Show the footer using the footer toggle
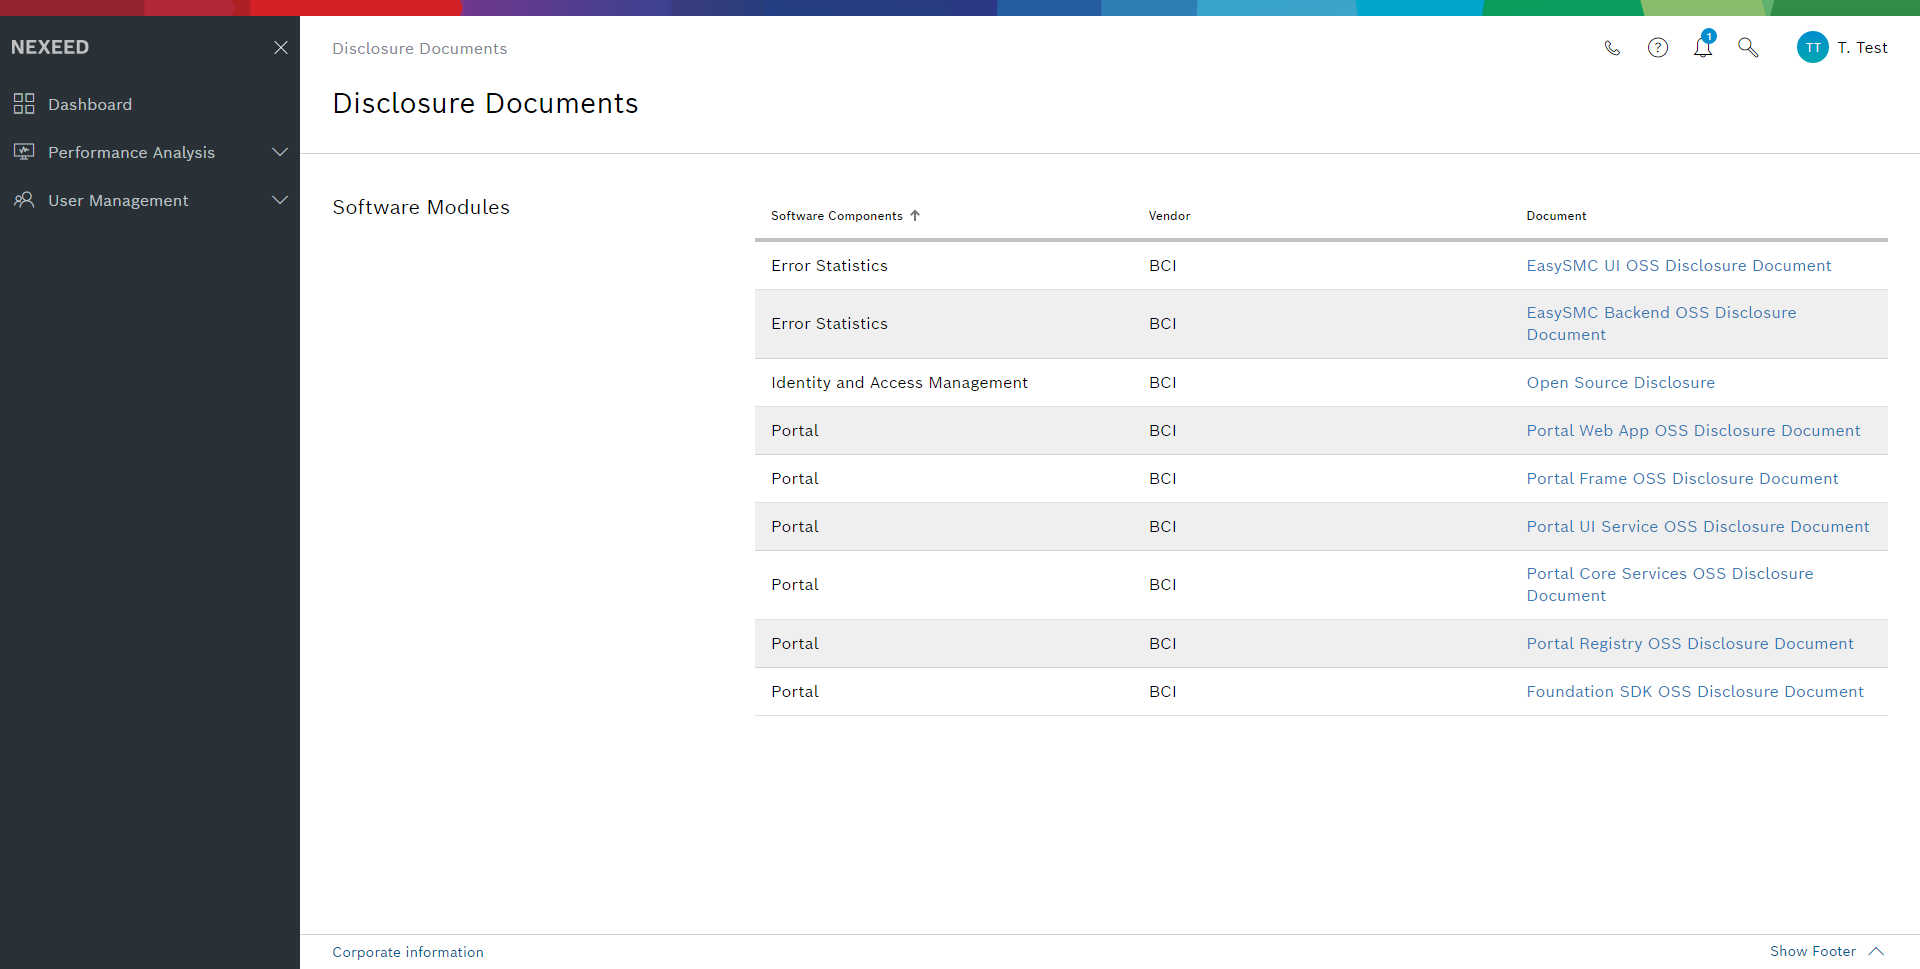The width and height of the screenshot is (1920, 969). 1812,951
